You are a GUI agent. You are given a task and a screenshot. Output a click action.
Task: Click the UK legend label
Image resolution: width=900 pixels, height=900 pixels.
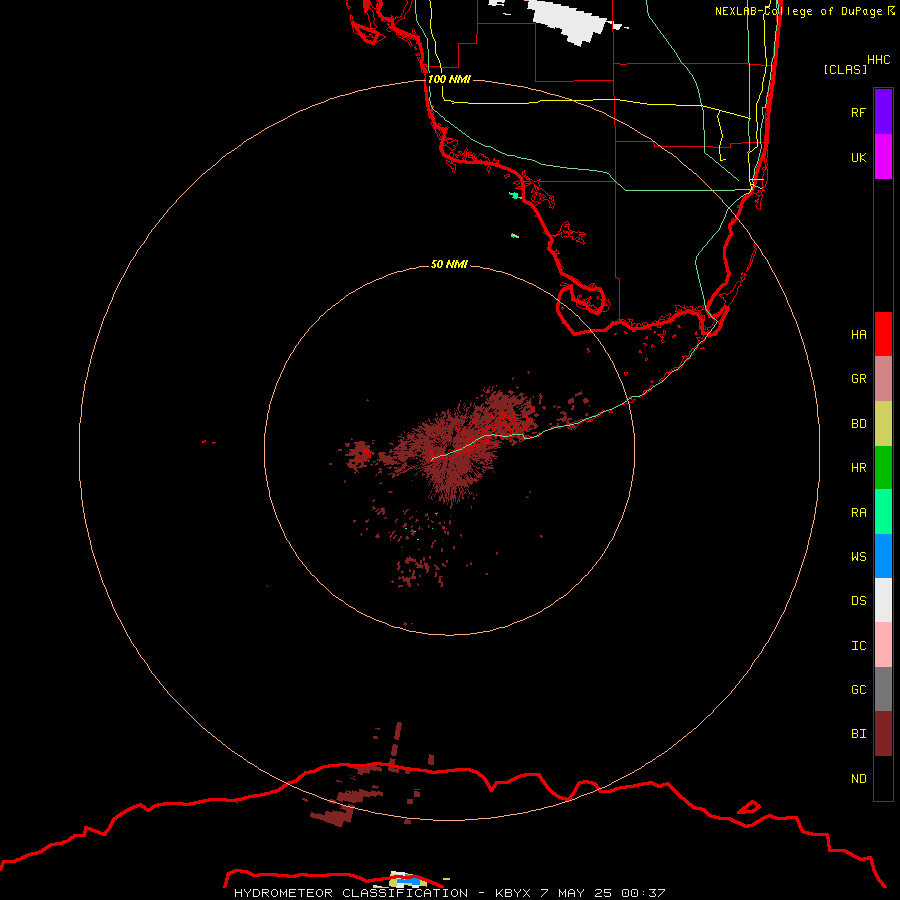coord(858,157)
